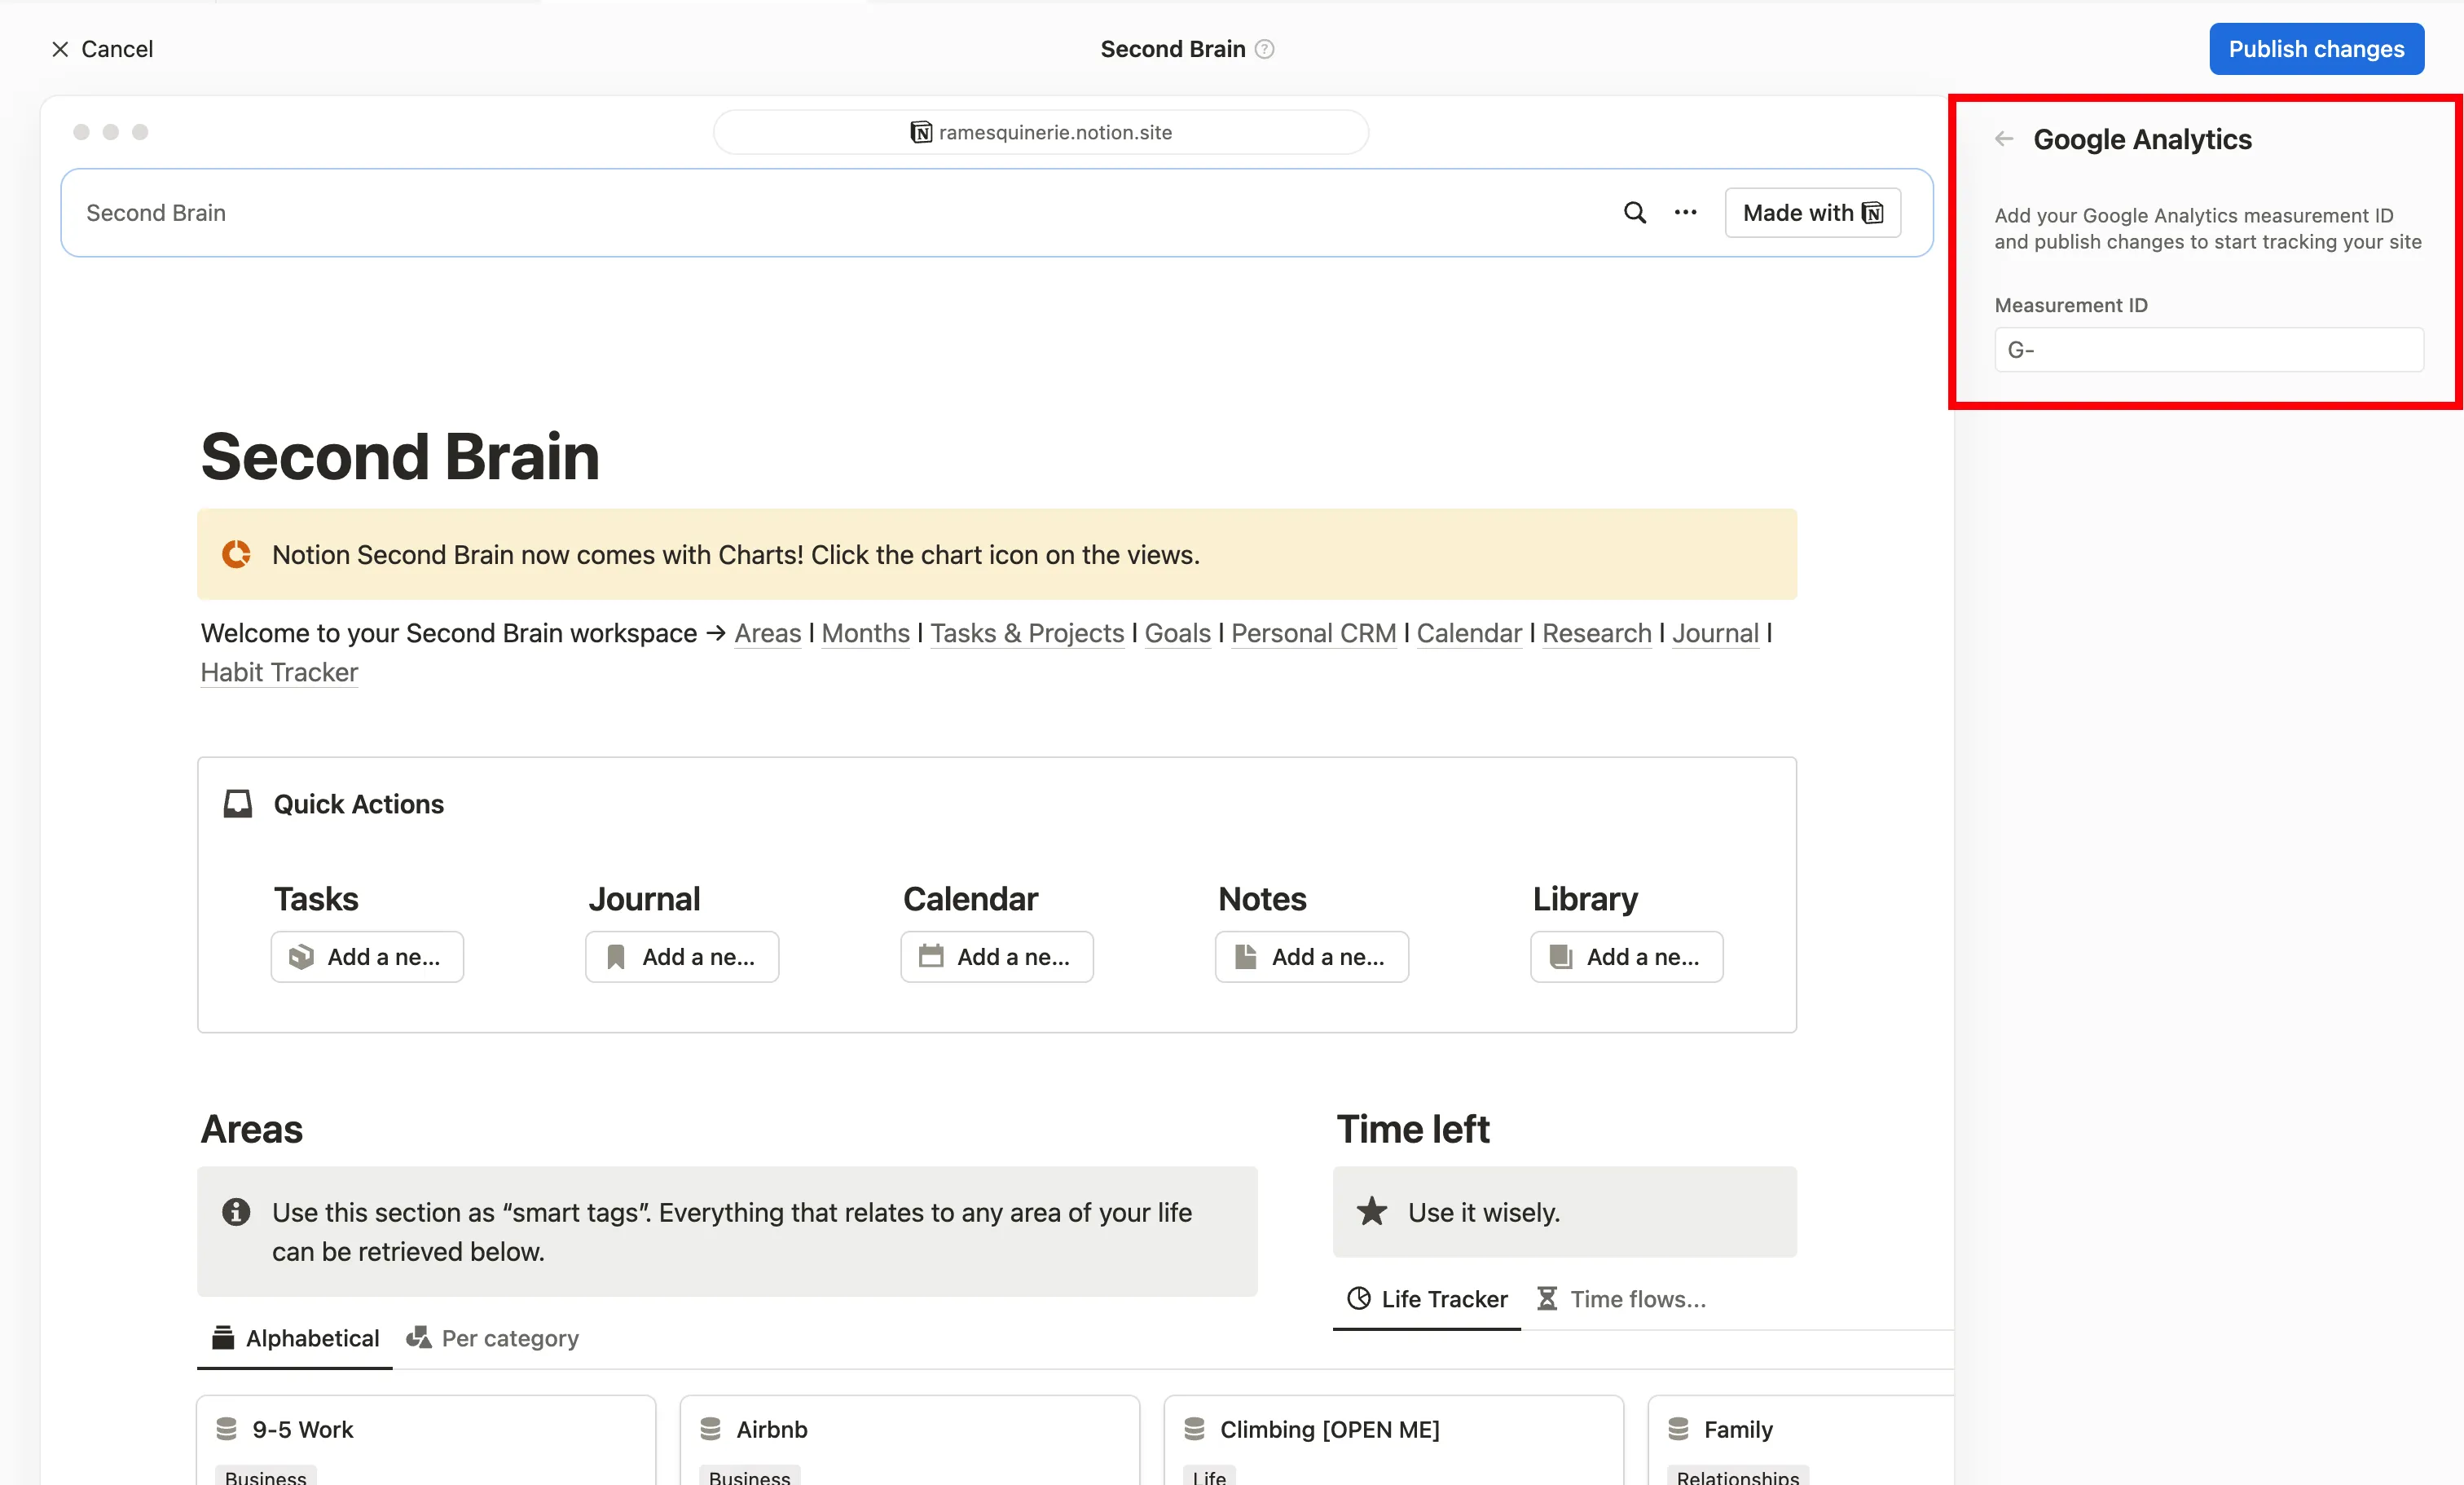This screenshot has height=1485, width=2464.
Task: Open search with the magnifier icon
Action: (x=1634, y=213)
